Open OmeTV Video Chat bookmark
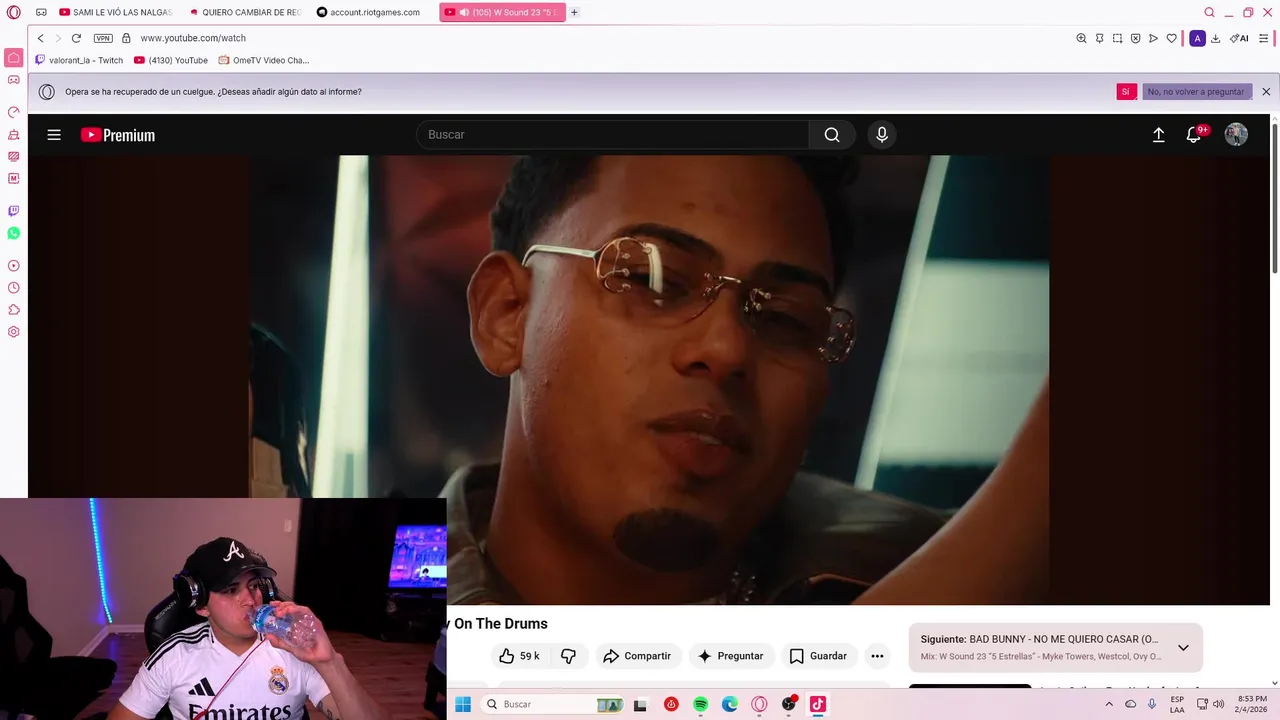Viewport: 1280px width, 720px height. tap(264, 60)
